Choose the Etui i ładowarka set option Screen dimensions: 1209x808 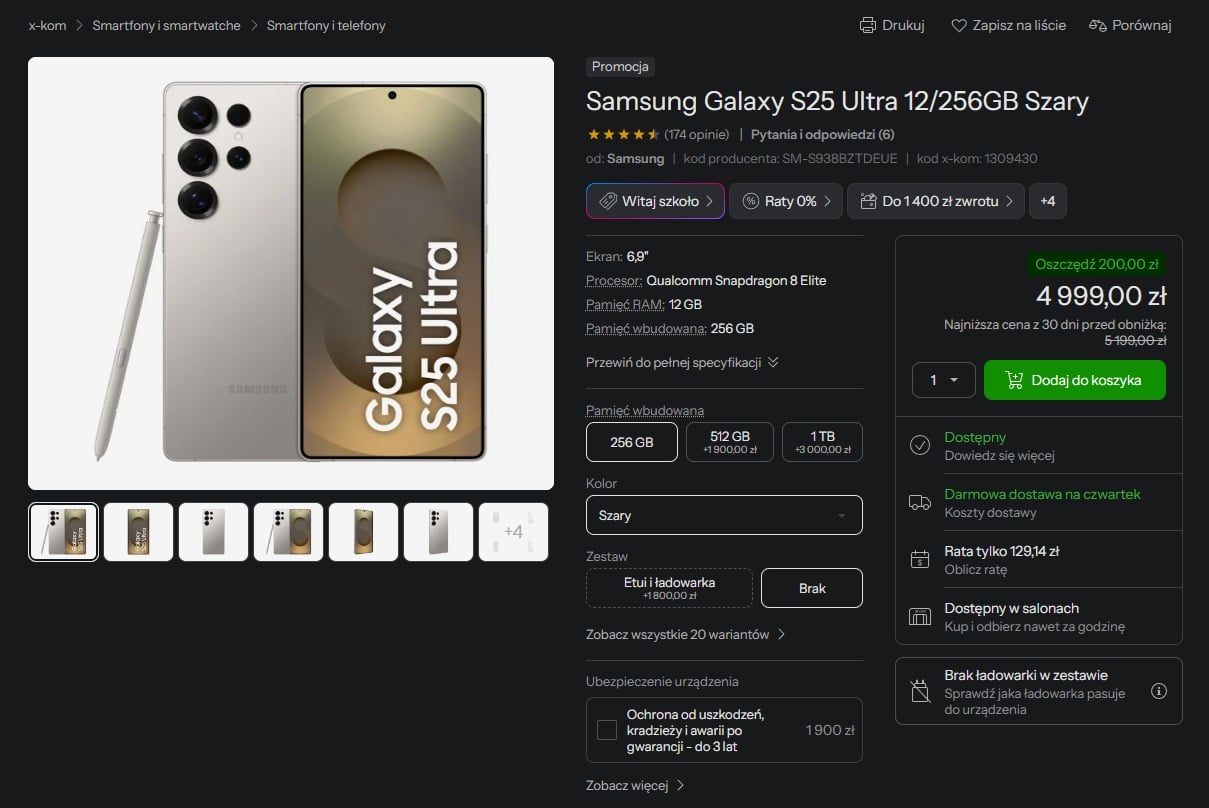669,588
